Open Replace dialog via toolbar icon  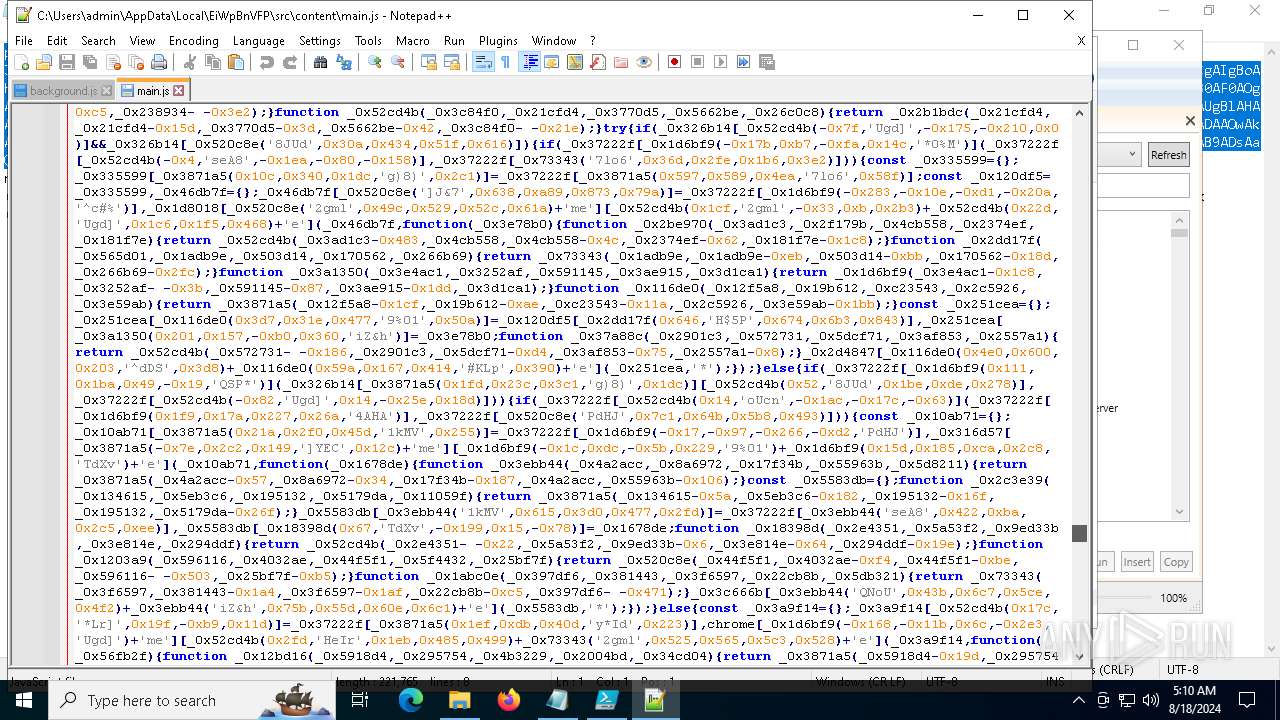click(344, 62)
